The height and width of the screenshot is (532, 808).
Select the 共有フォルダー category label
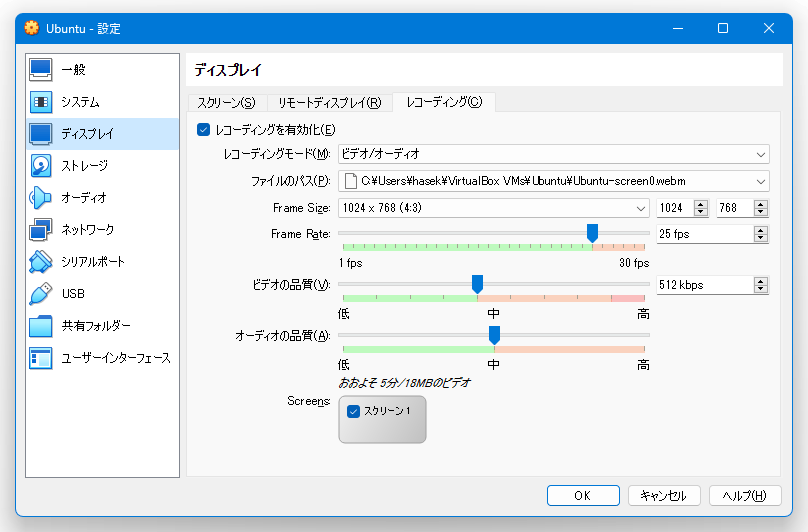tap(96, 325)
